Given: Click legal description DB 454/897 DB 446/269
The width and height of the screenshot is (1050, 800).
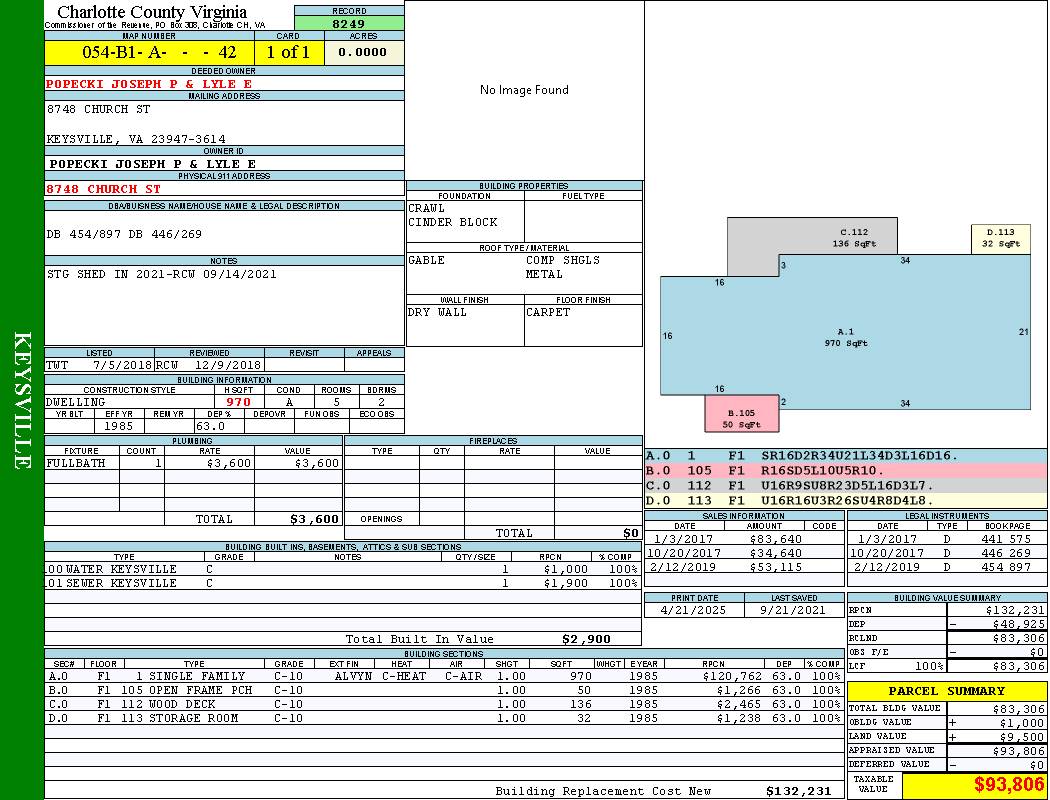Looking at the screenshot, I should [124, 234].
